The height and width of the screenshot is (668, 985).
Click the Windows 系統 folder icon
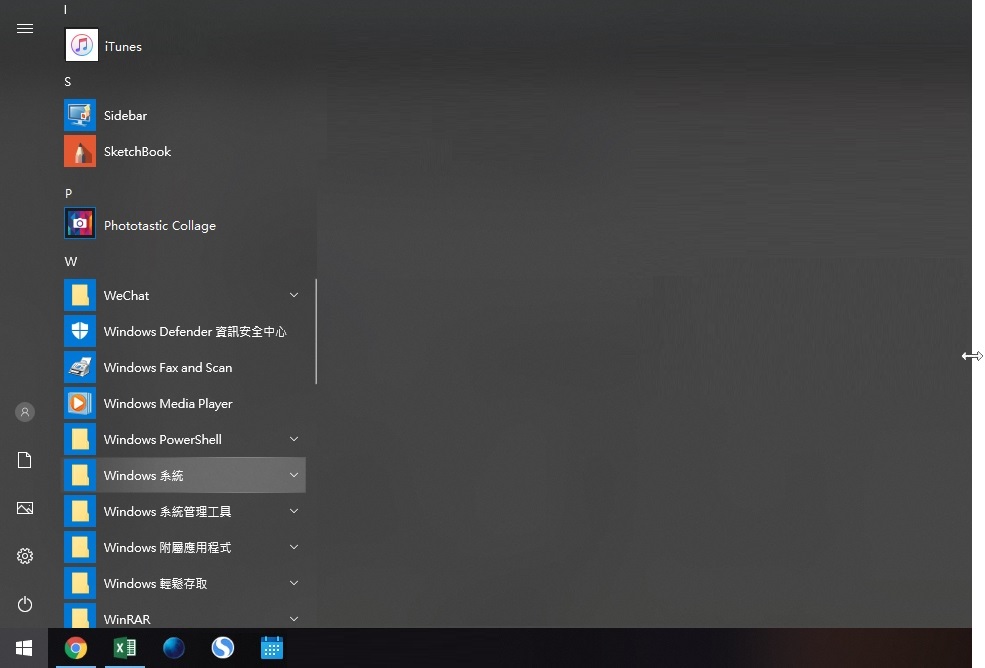pyautogui.click(x=80, y=475)
